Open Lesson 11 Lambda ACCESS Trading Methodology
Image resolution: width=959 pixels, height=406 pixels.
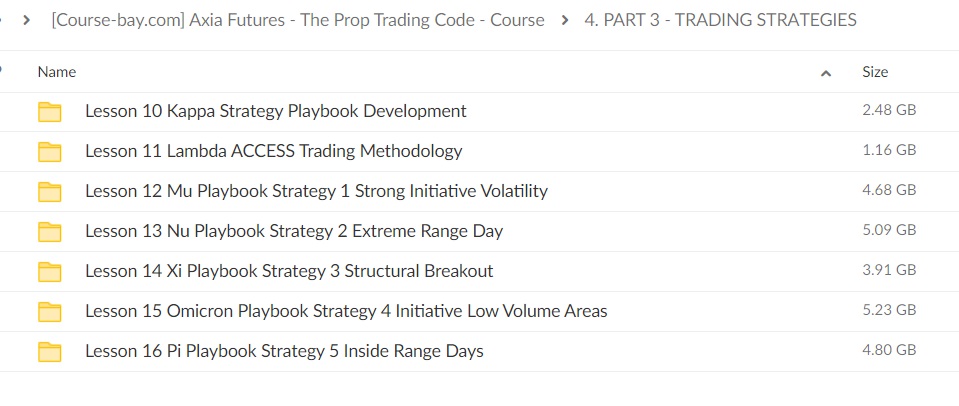pyautogui.click(x=273, y=151)
